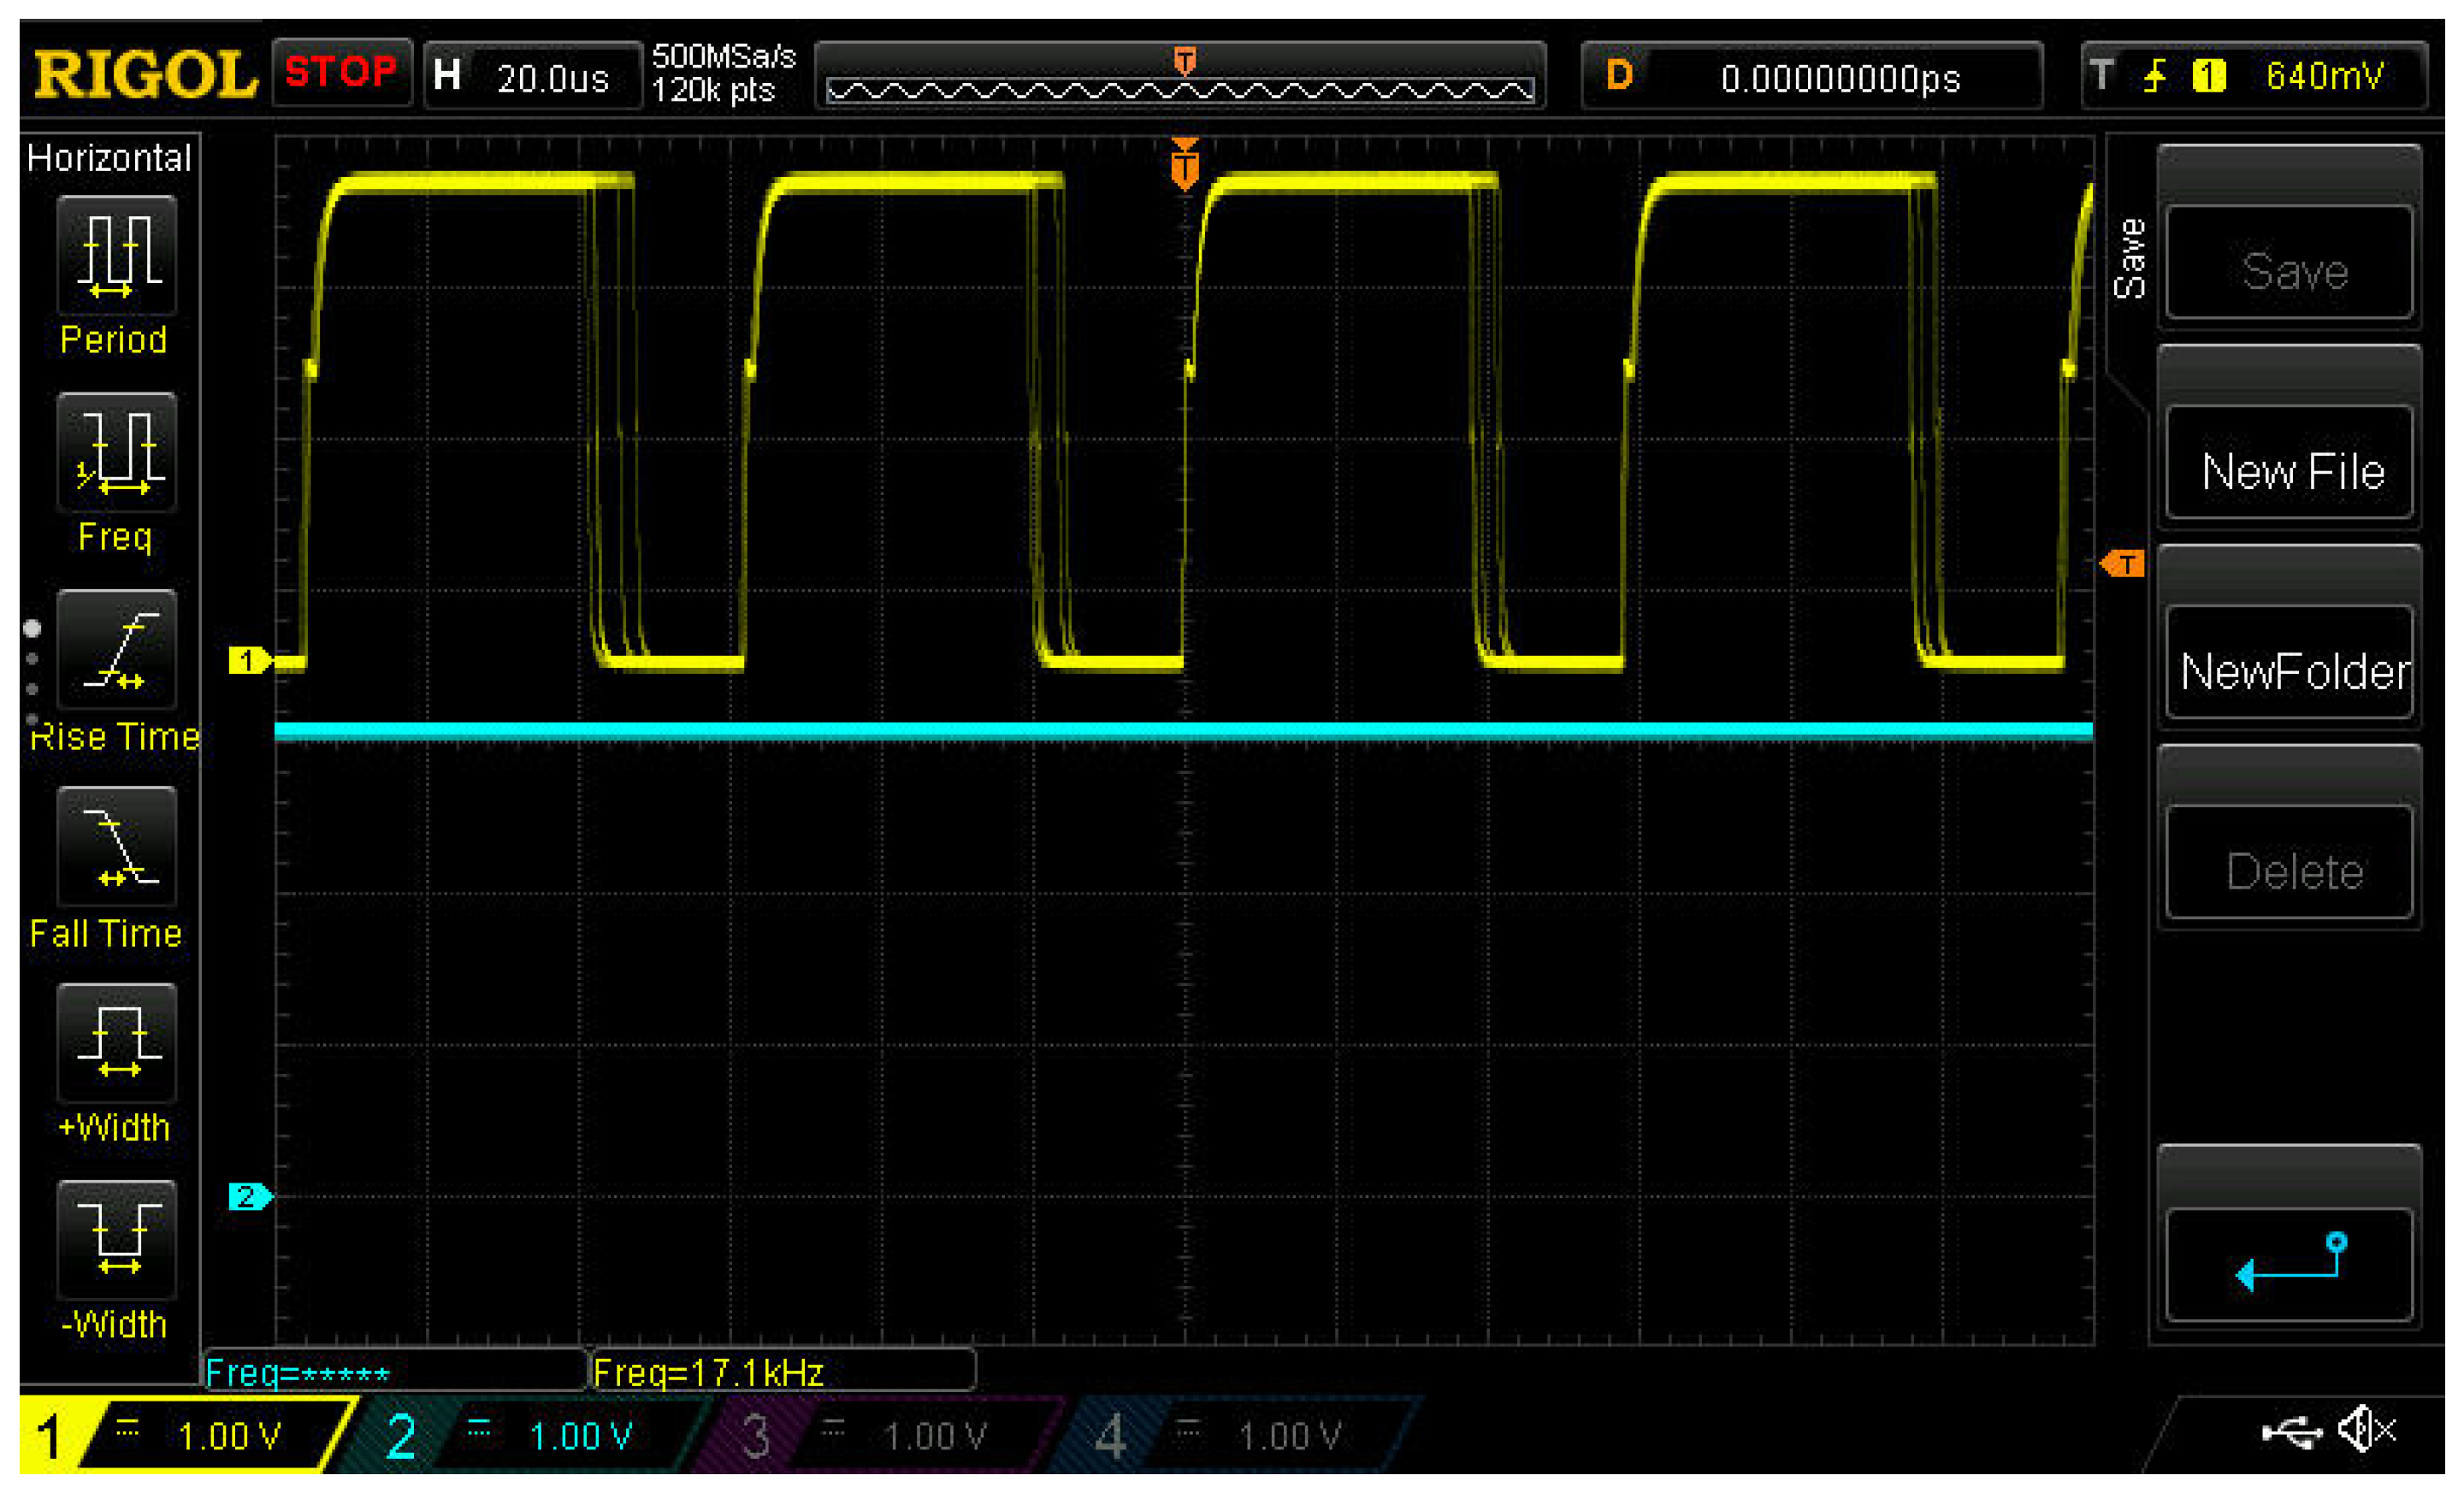Image resolution: width=2464 pixels, height=1493 pixels.
Task: Select the +Width measurement icon
Action: pyautogui.click(x=117, y=1044)
